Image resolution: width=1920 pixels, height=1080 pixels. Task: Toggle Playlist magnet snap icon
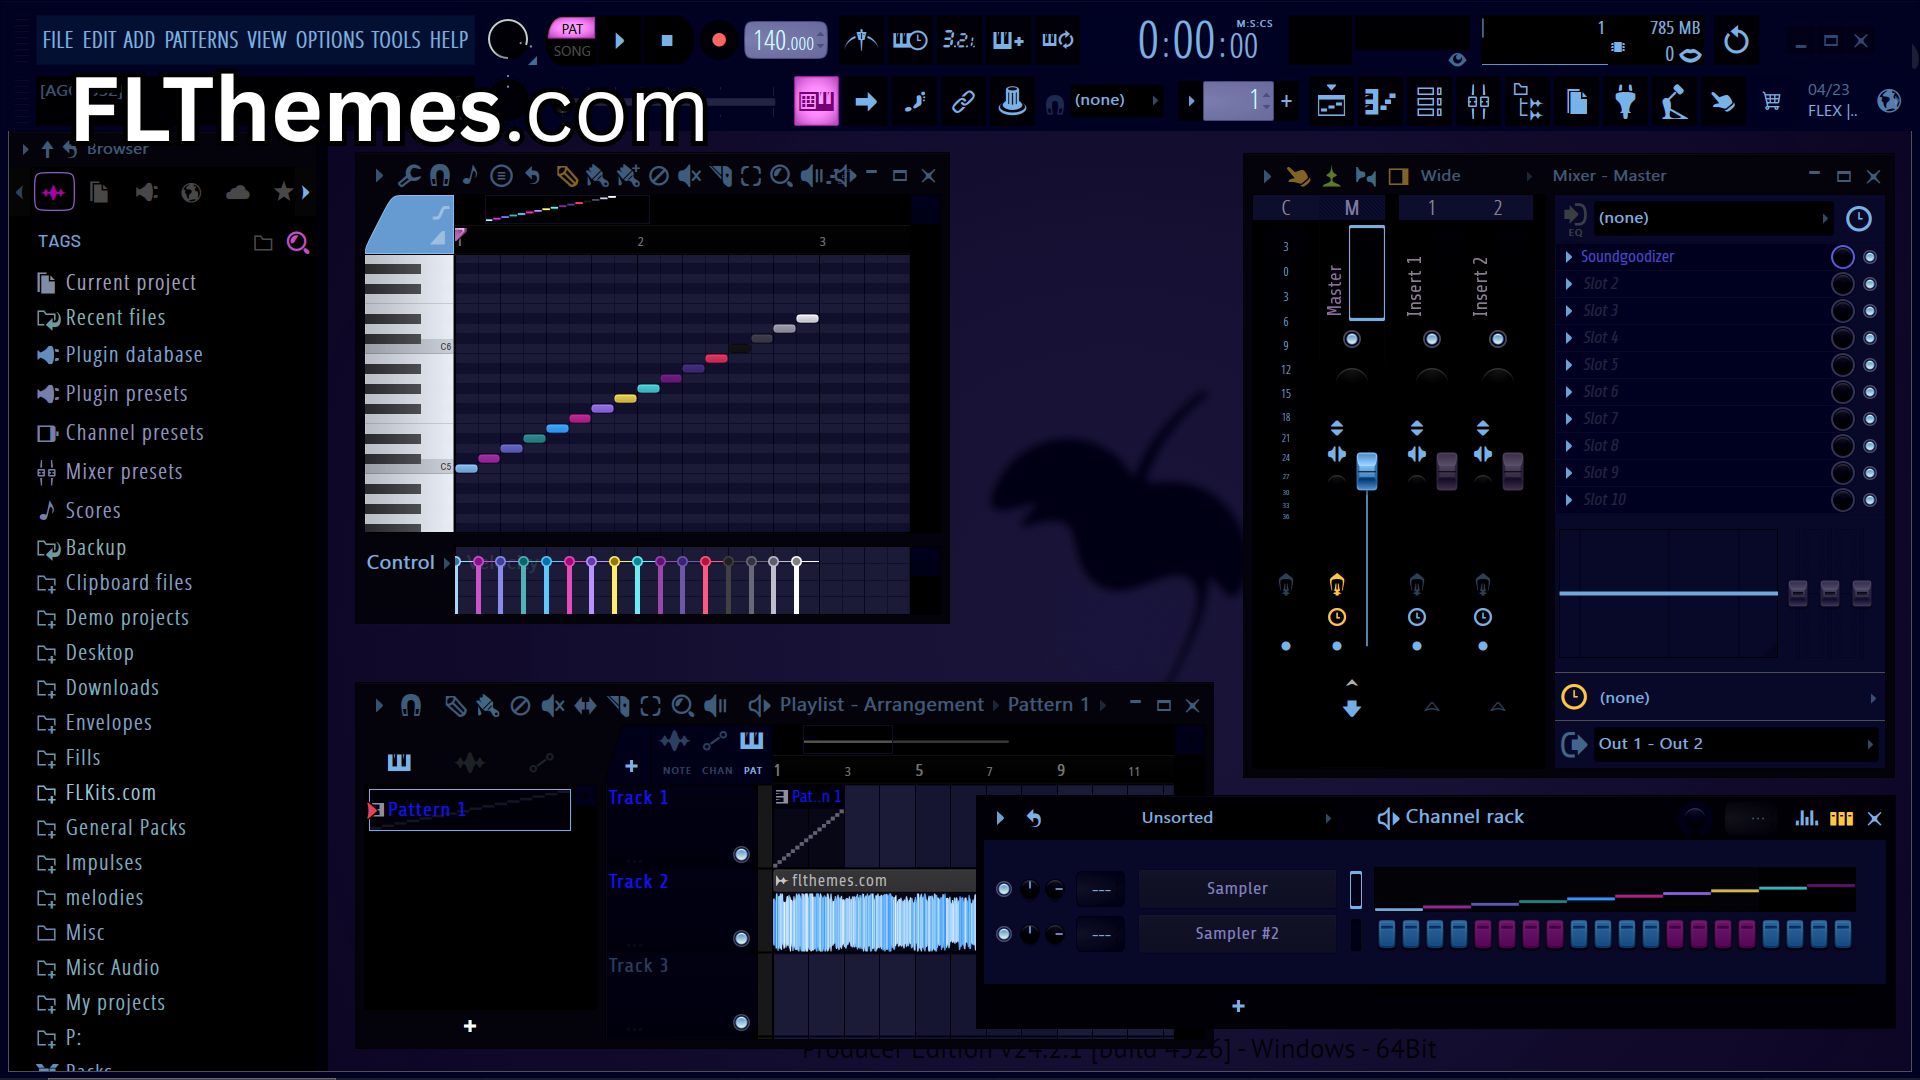[410, 706]
